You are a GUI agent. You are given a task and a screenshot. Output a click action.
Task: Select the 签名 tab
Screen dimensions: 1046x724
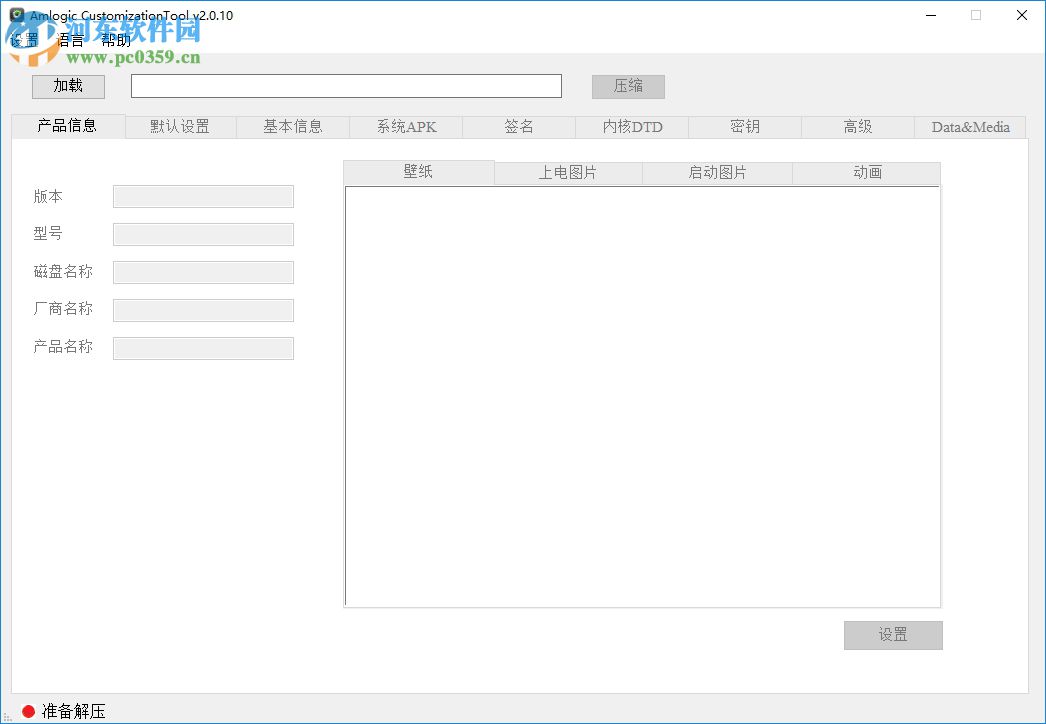pos(519,126)
